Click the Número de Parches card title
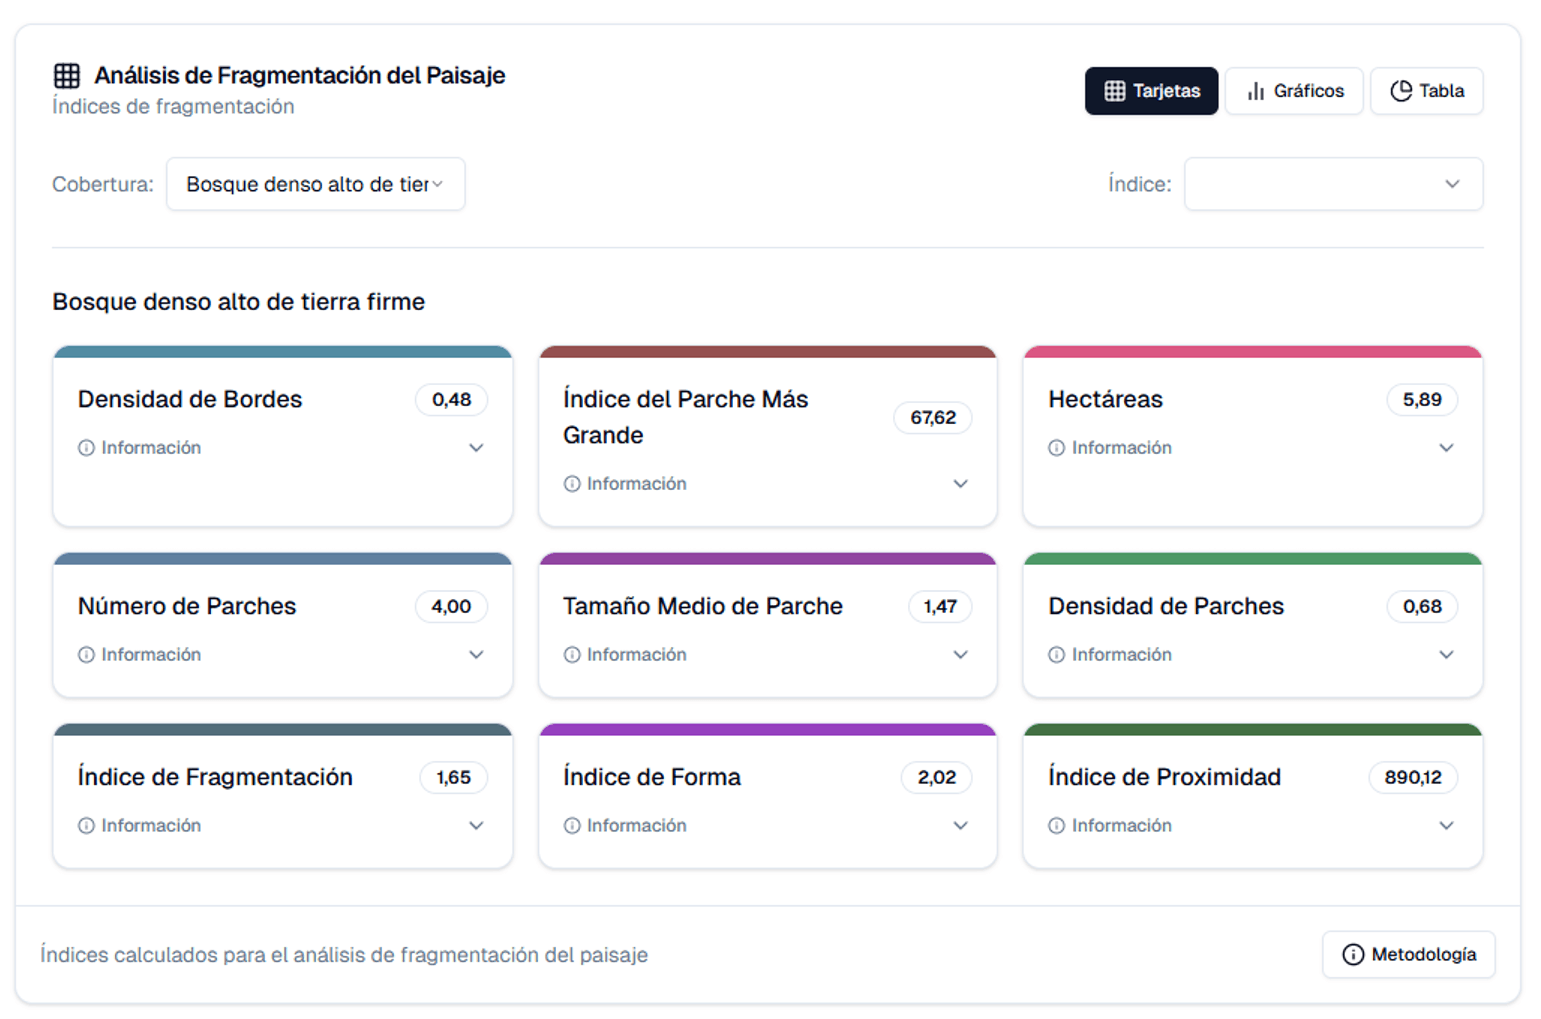The height and width of the screenshot is (1019, 1541). point(187,607)
